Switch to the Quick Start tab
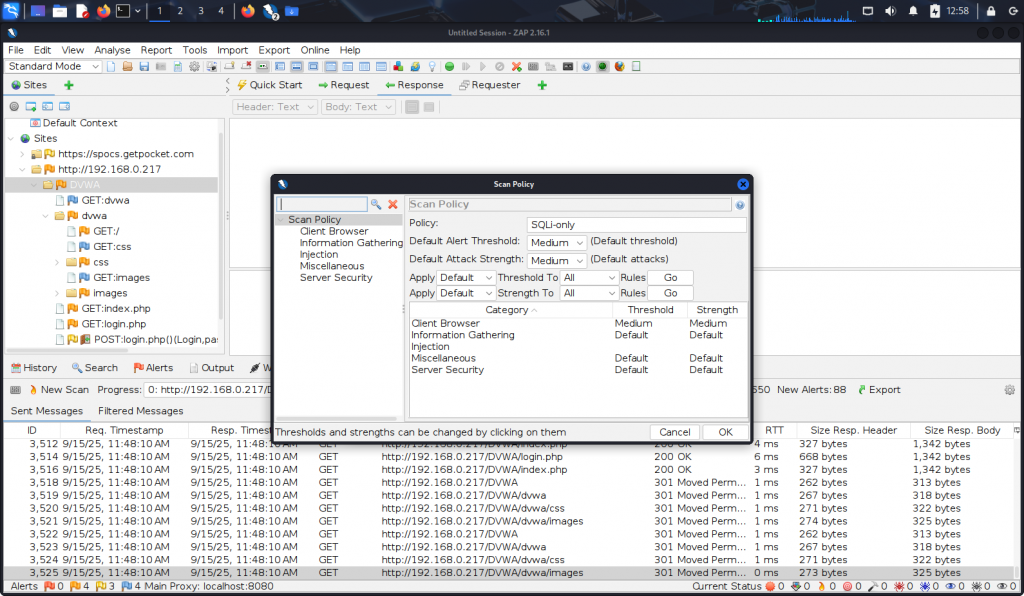The width and height of the screenshot is (1024, 596). click(270, 85)
